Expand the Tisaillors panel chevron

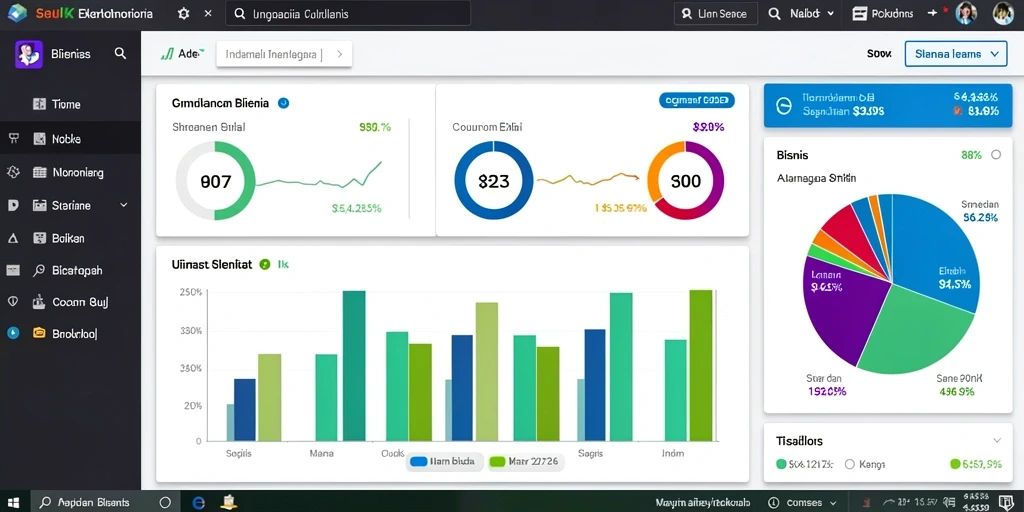(997, 440)
